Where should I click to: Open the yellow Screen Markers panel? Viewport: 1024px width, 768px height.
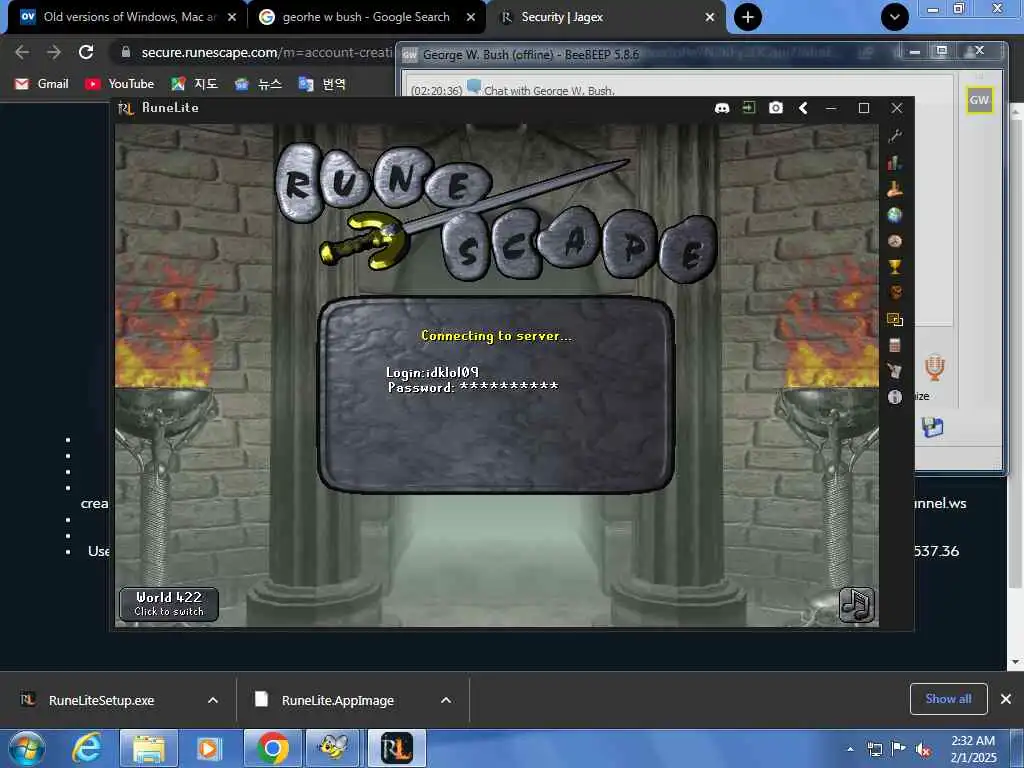coord(895,319)
